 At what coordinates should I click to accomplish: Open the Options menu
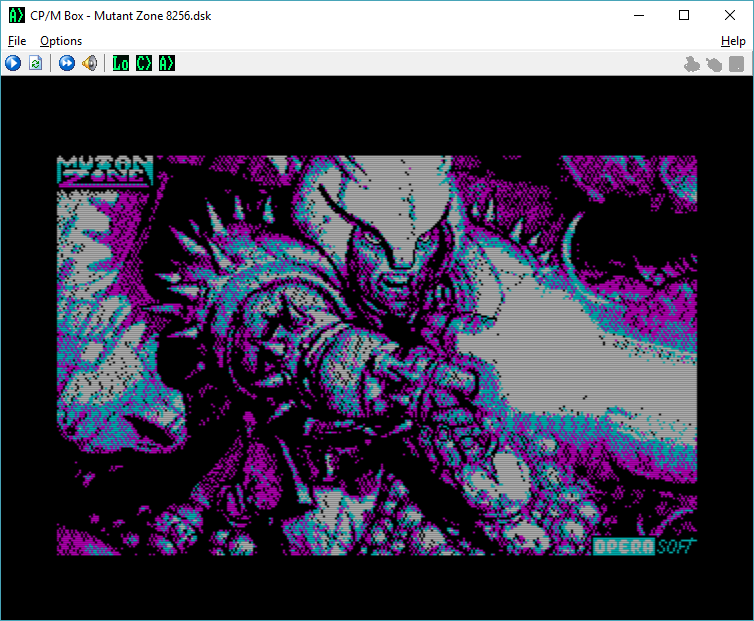tap(61, 41)
